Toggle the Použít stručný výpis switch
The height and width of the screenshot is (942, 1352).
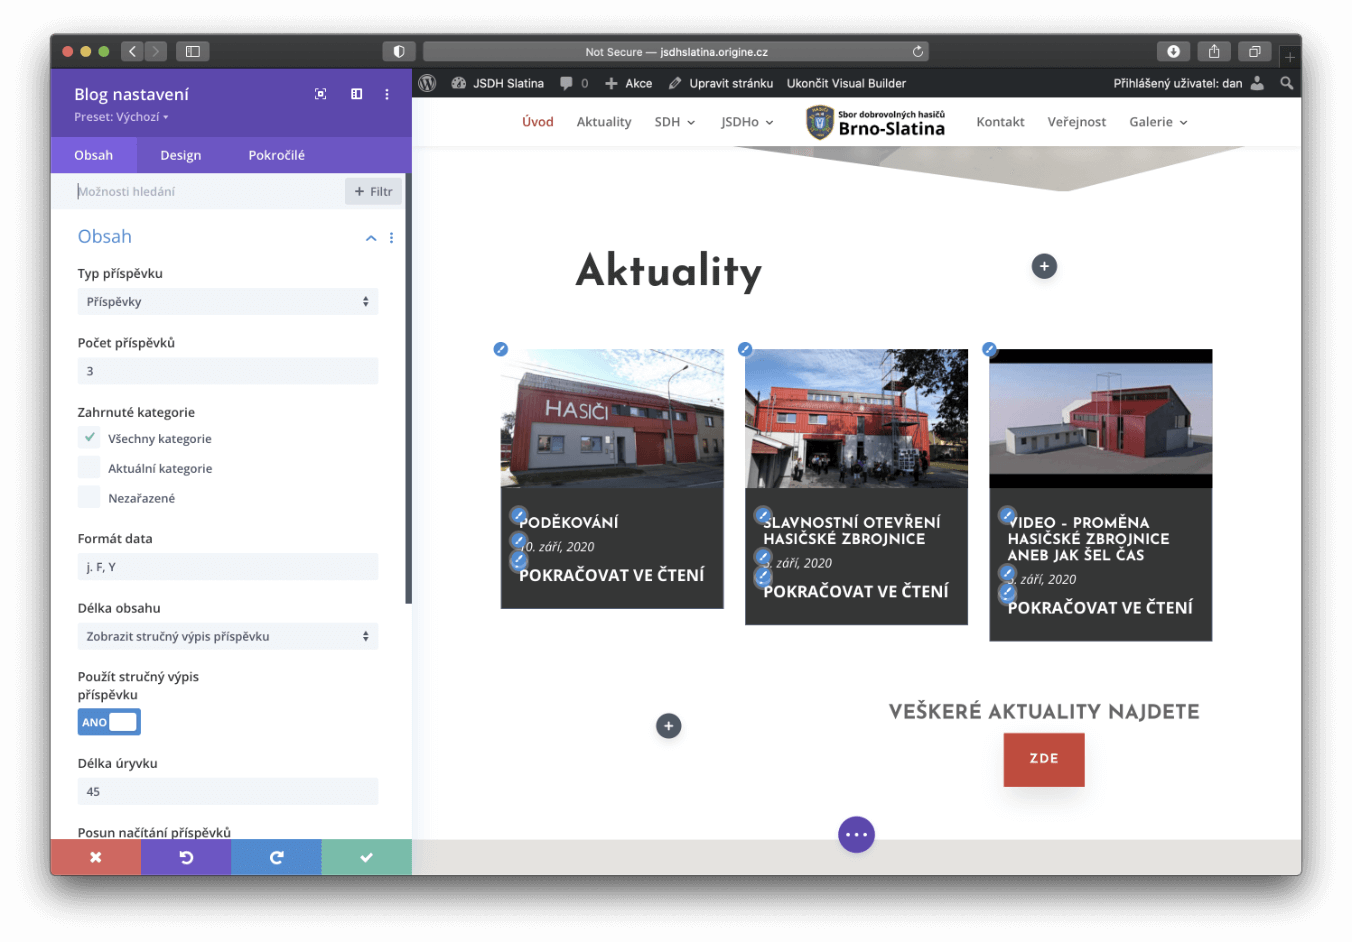109,722
